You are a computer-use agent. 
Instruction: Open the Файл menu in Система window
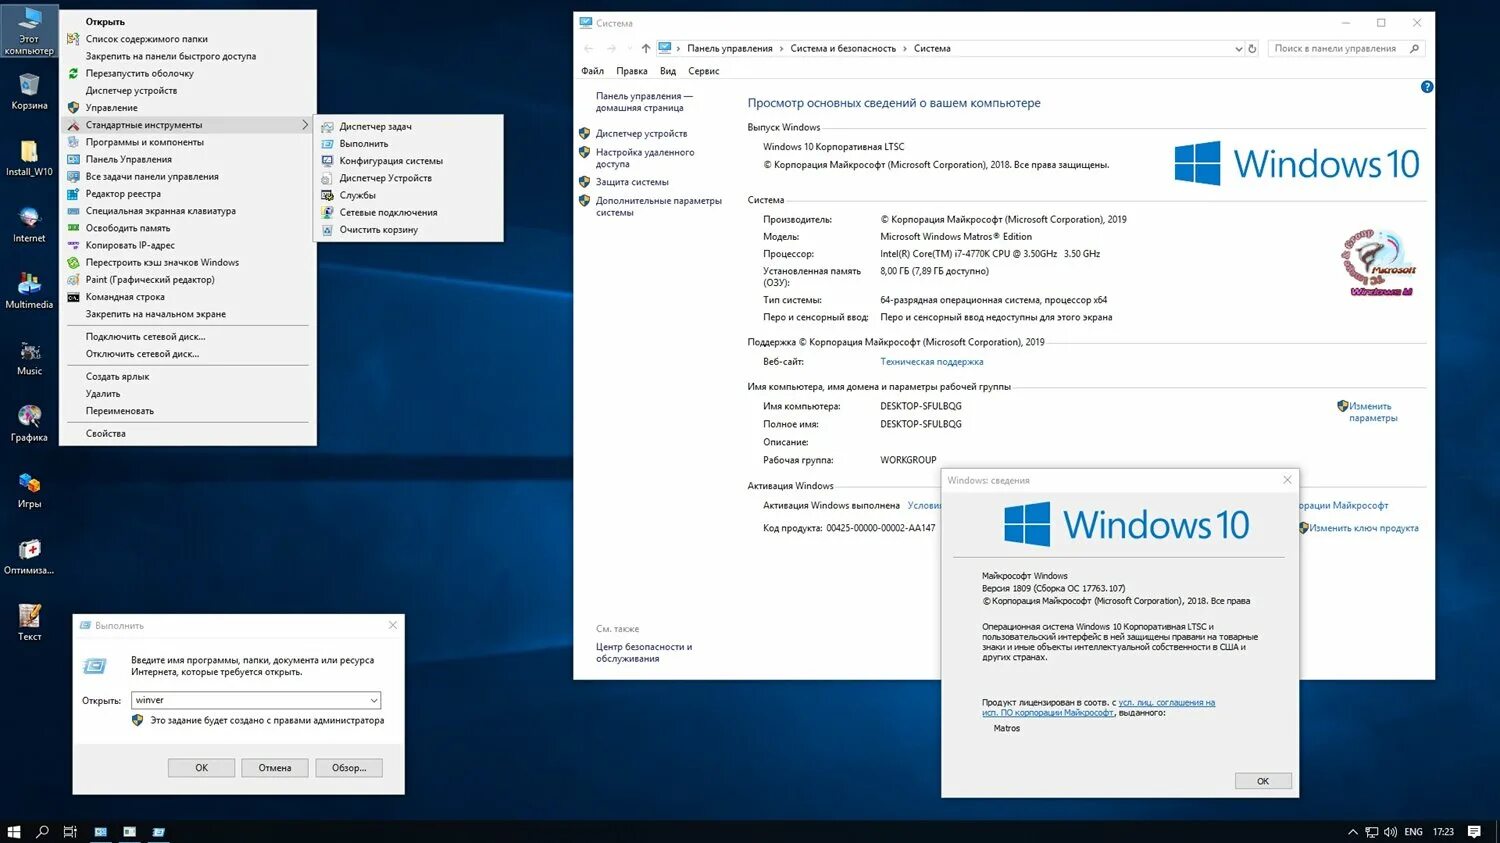point(593,71)
